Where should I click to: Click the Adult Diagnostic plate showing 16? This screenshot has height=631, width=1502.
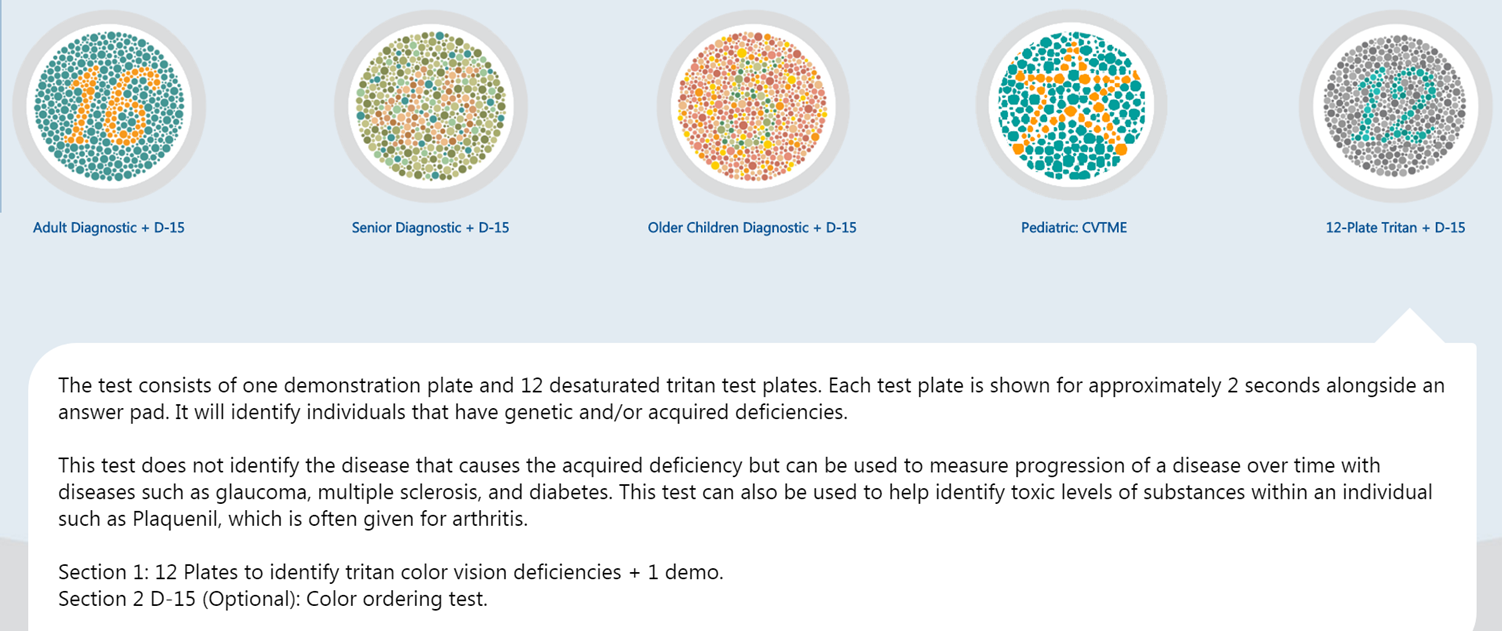tap(109, 105)
